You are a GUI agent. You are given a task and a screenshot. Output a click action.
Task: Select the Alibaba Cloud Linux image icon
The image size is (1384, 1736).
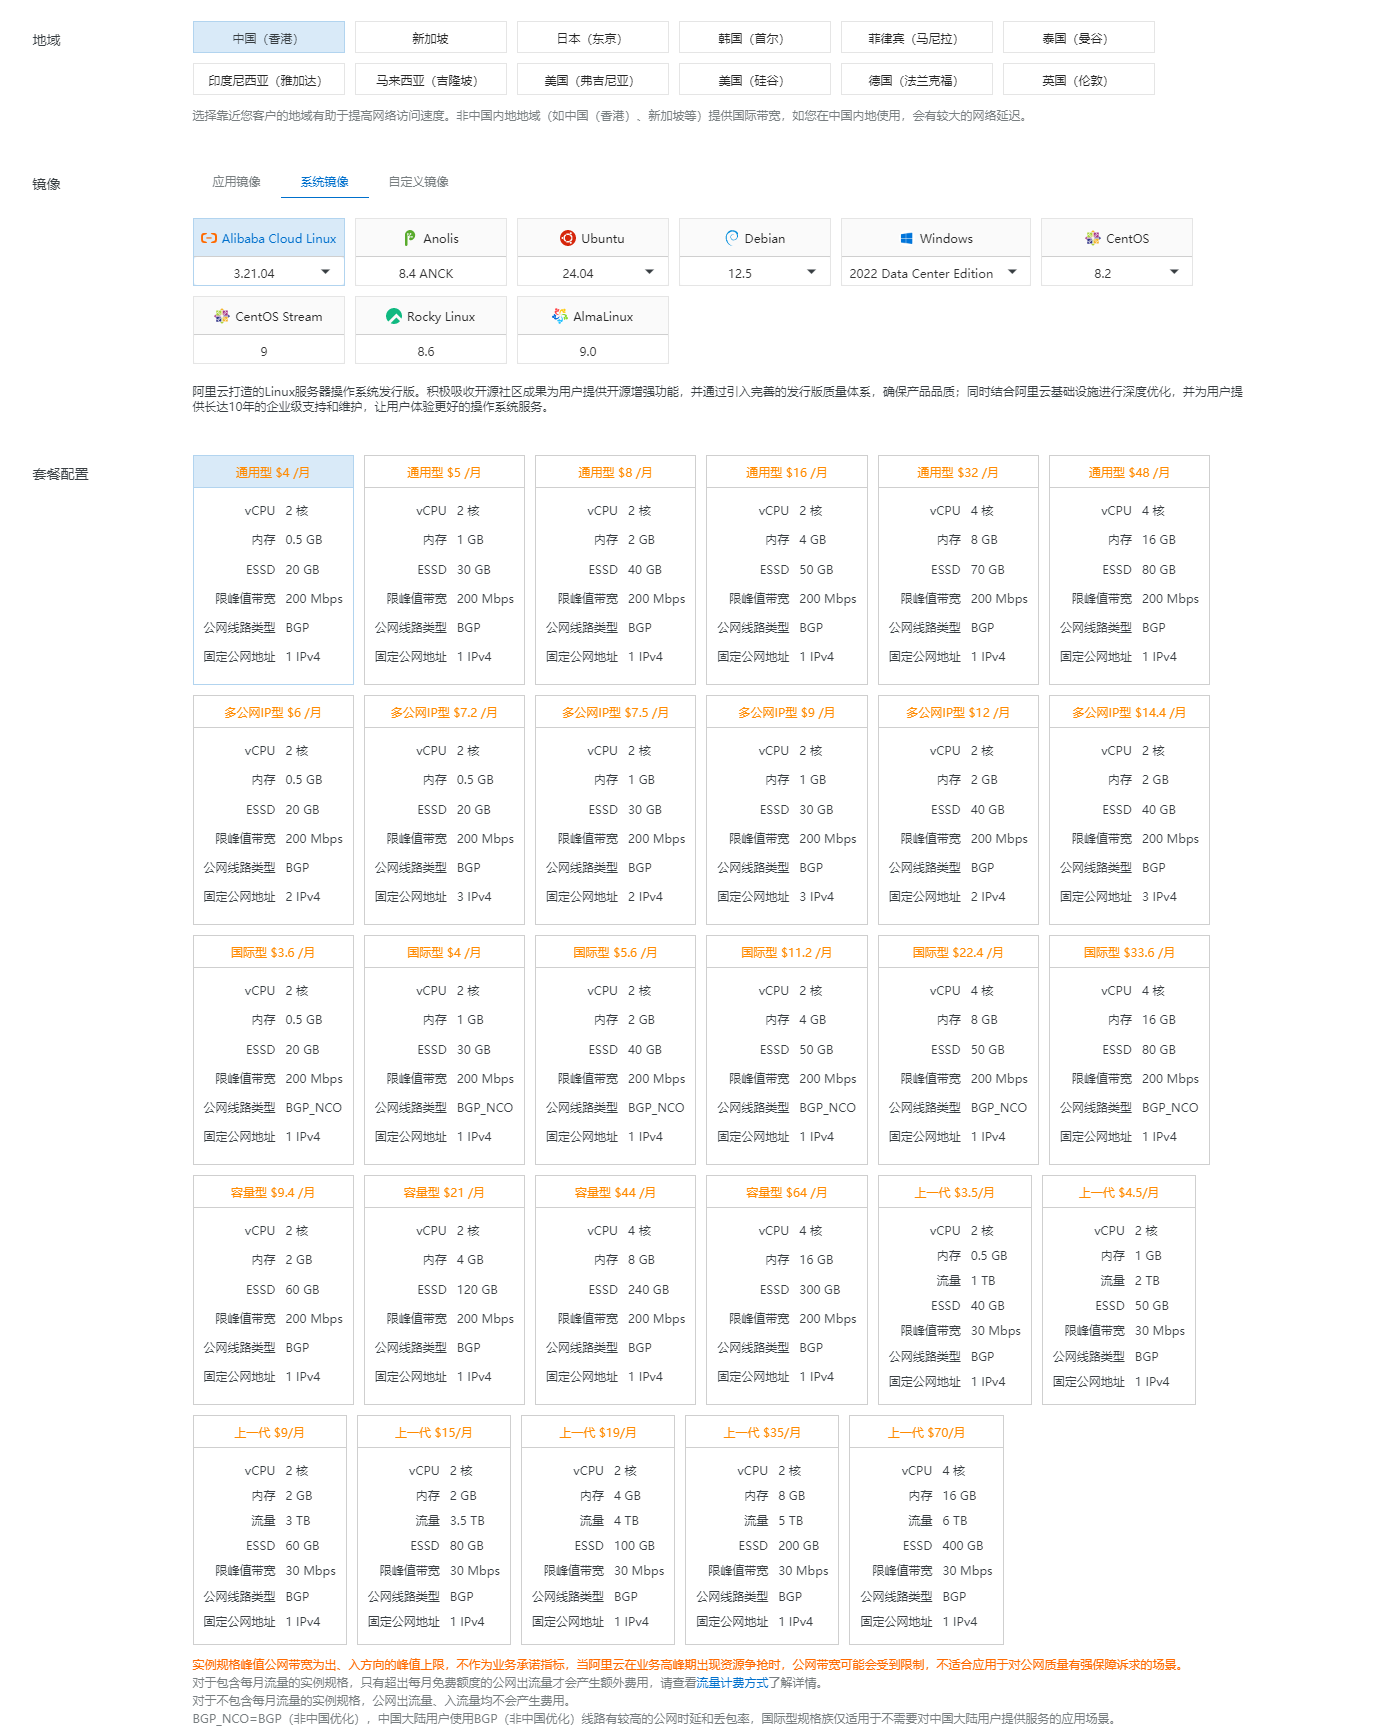pyautogui.click(x=209, y=239)
